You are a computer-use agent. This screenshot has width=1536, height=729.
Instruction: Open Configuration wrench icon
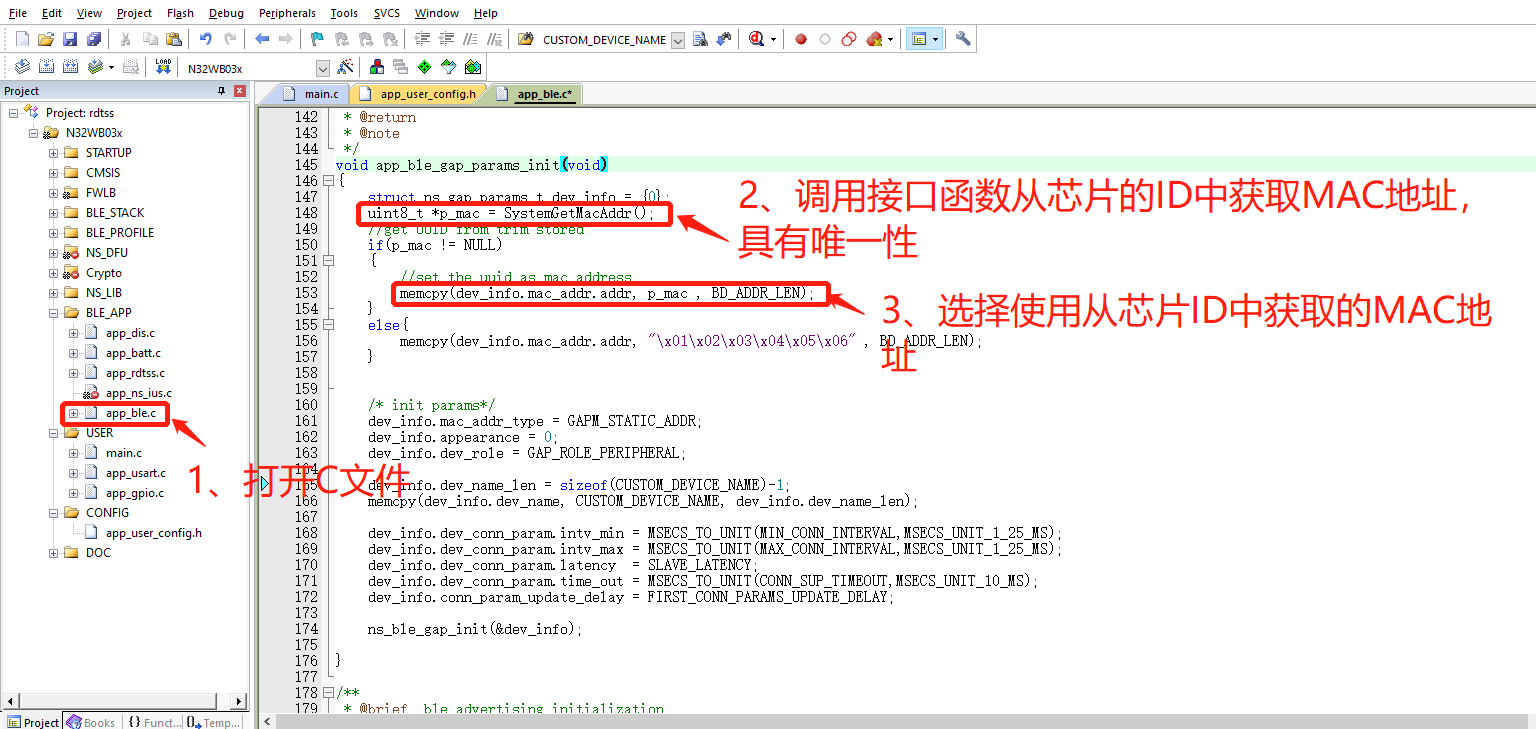tap(963, 39)
